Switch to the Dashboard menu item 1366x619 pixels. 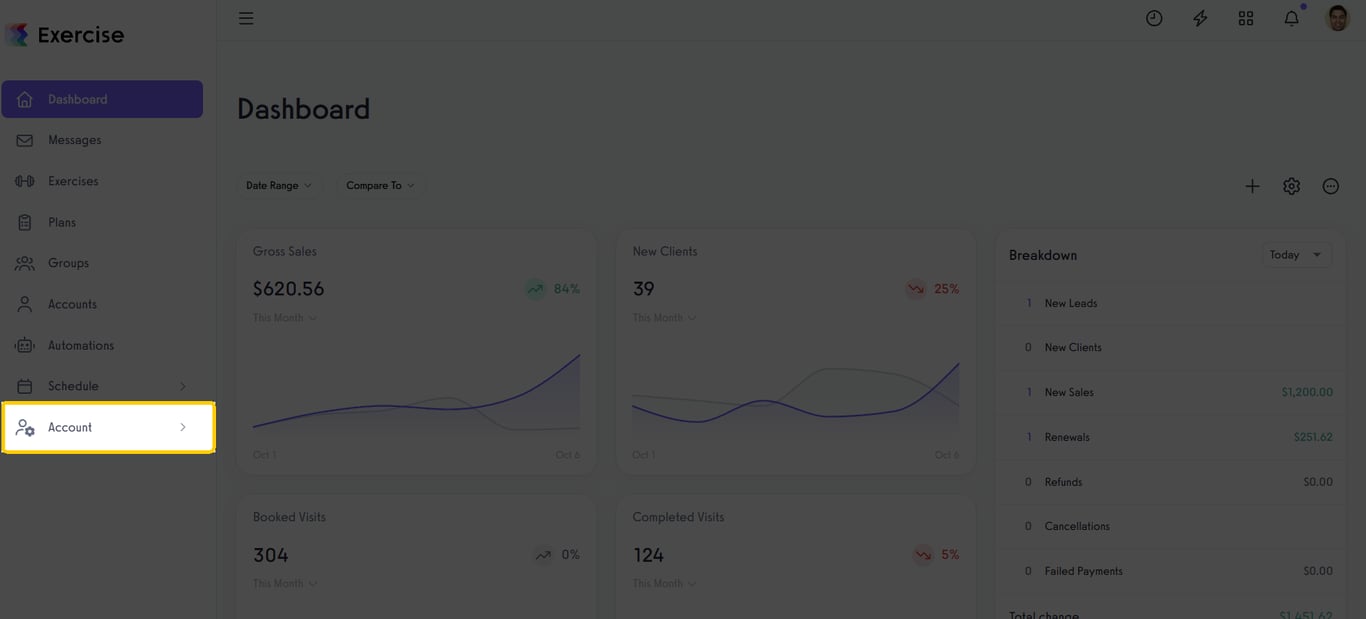(77, 98)
